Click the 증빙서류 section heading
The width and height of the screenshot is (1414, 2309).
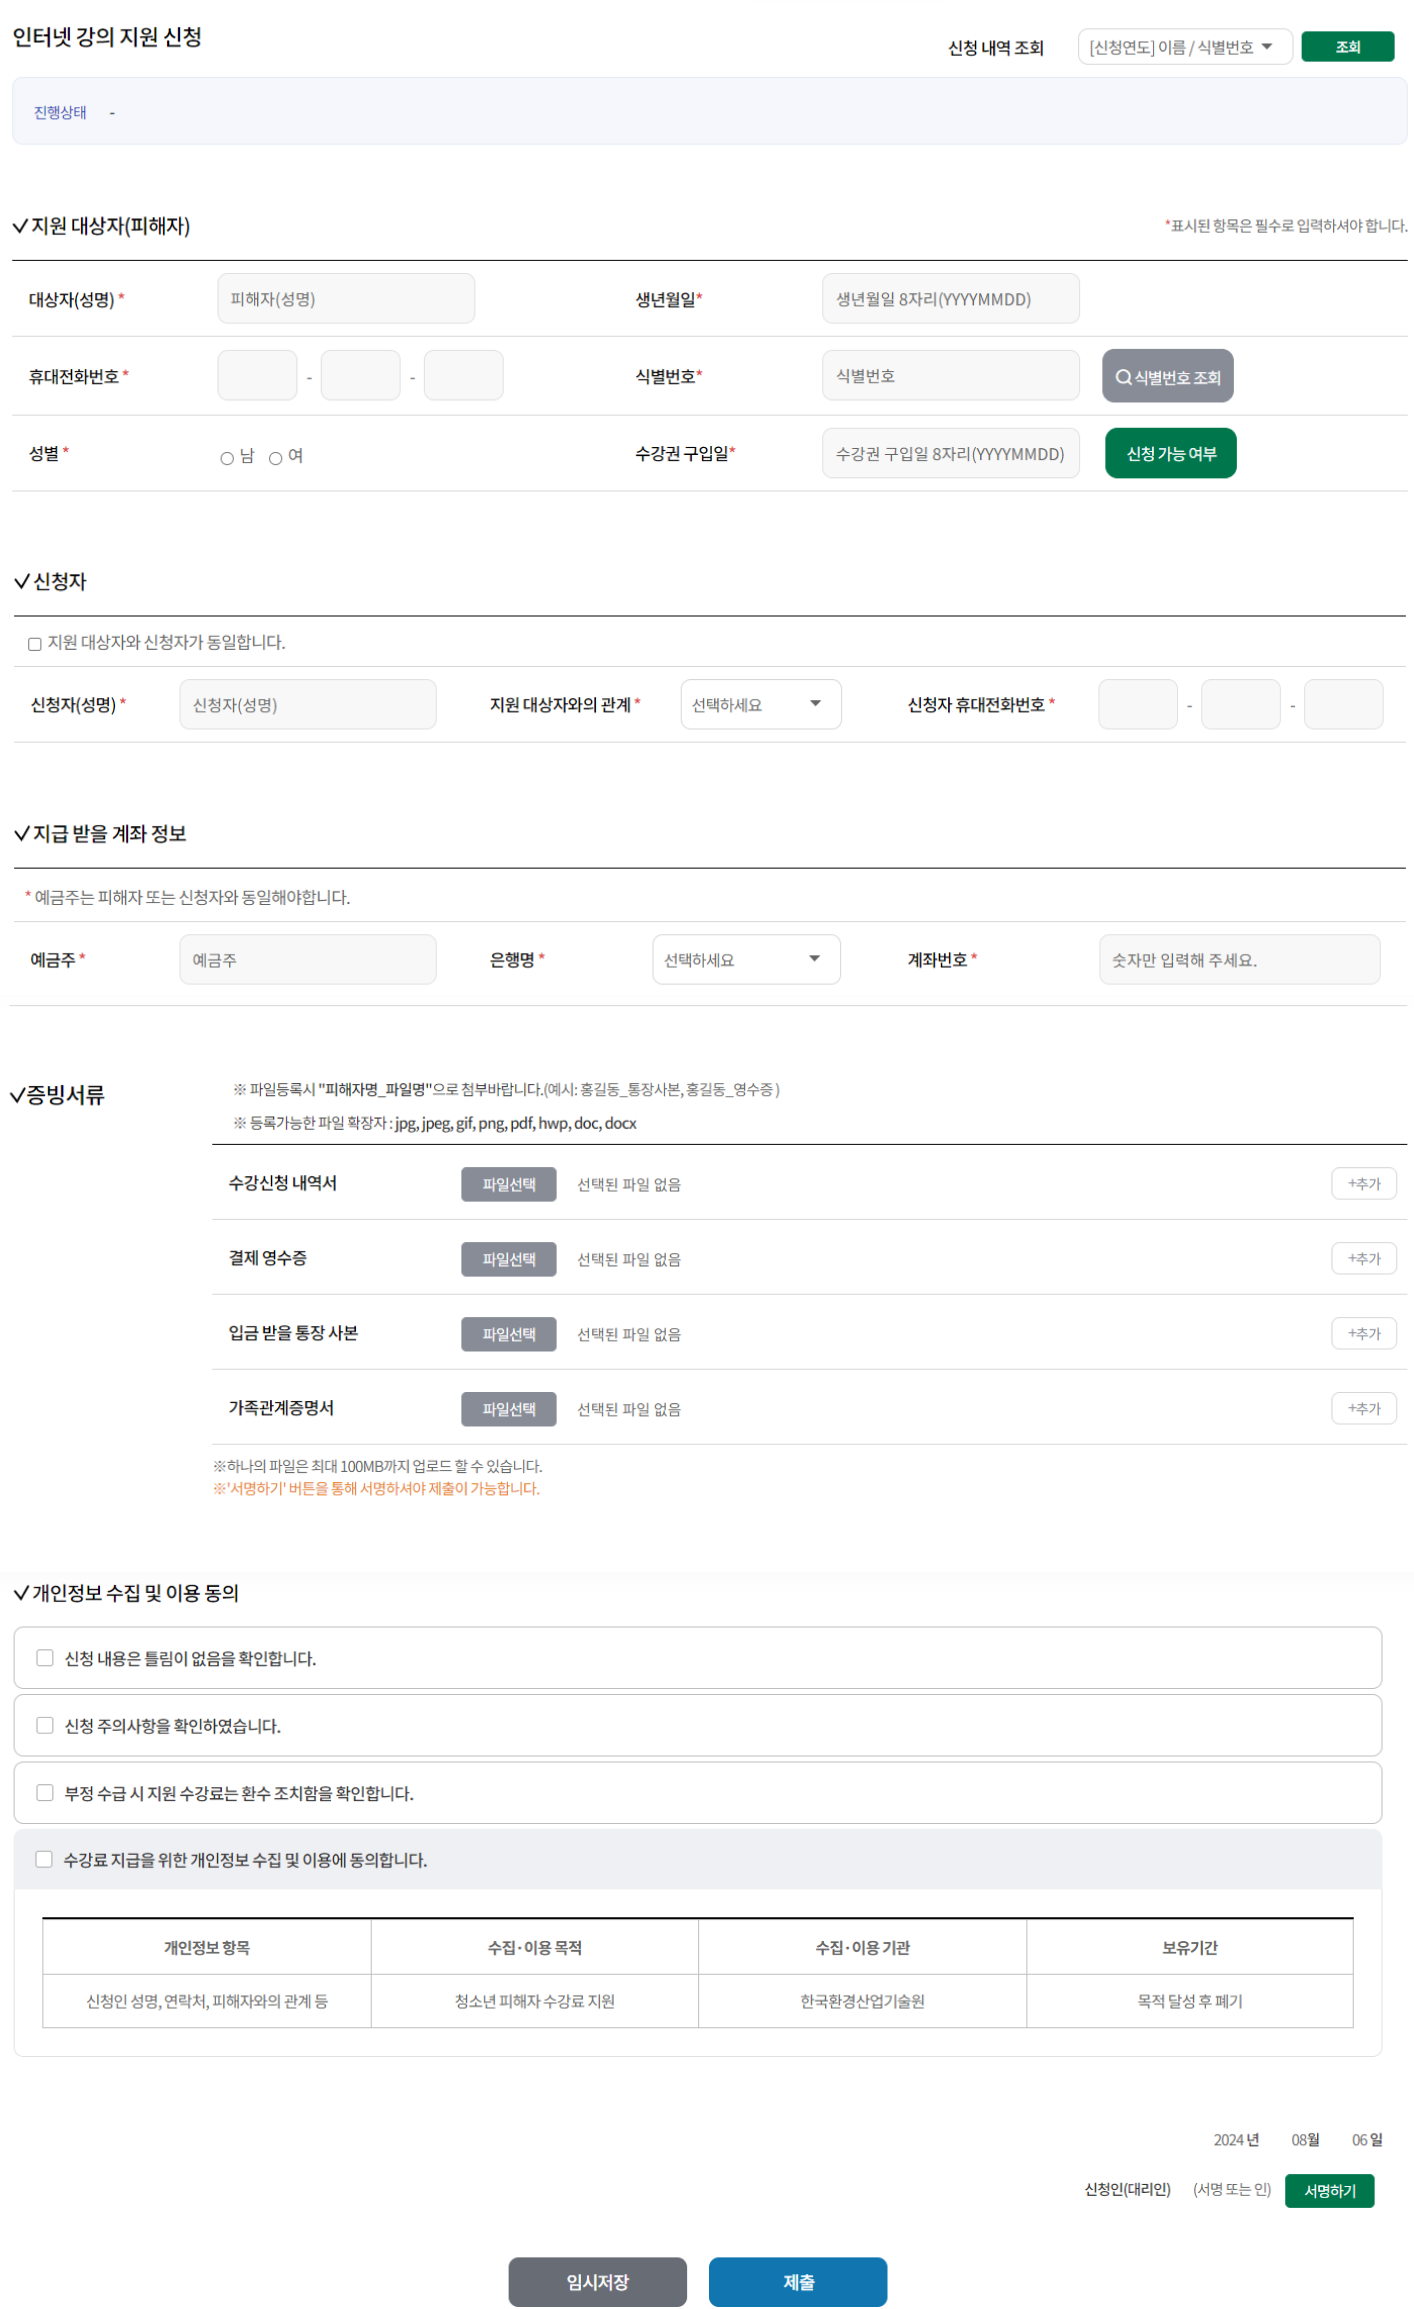click(58, 1095)
